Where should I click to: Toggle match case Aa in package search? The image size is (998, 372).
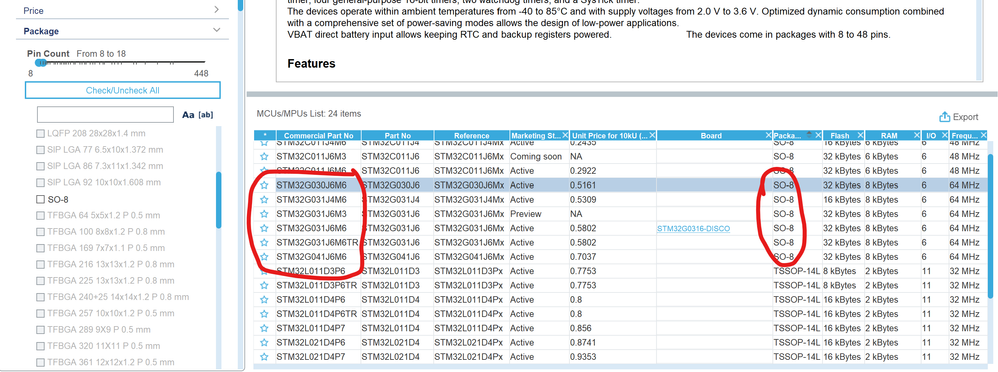tap(188, 115)
